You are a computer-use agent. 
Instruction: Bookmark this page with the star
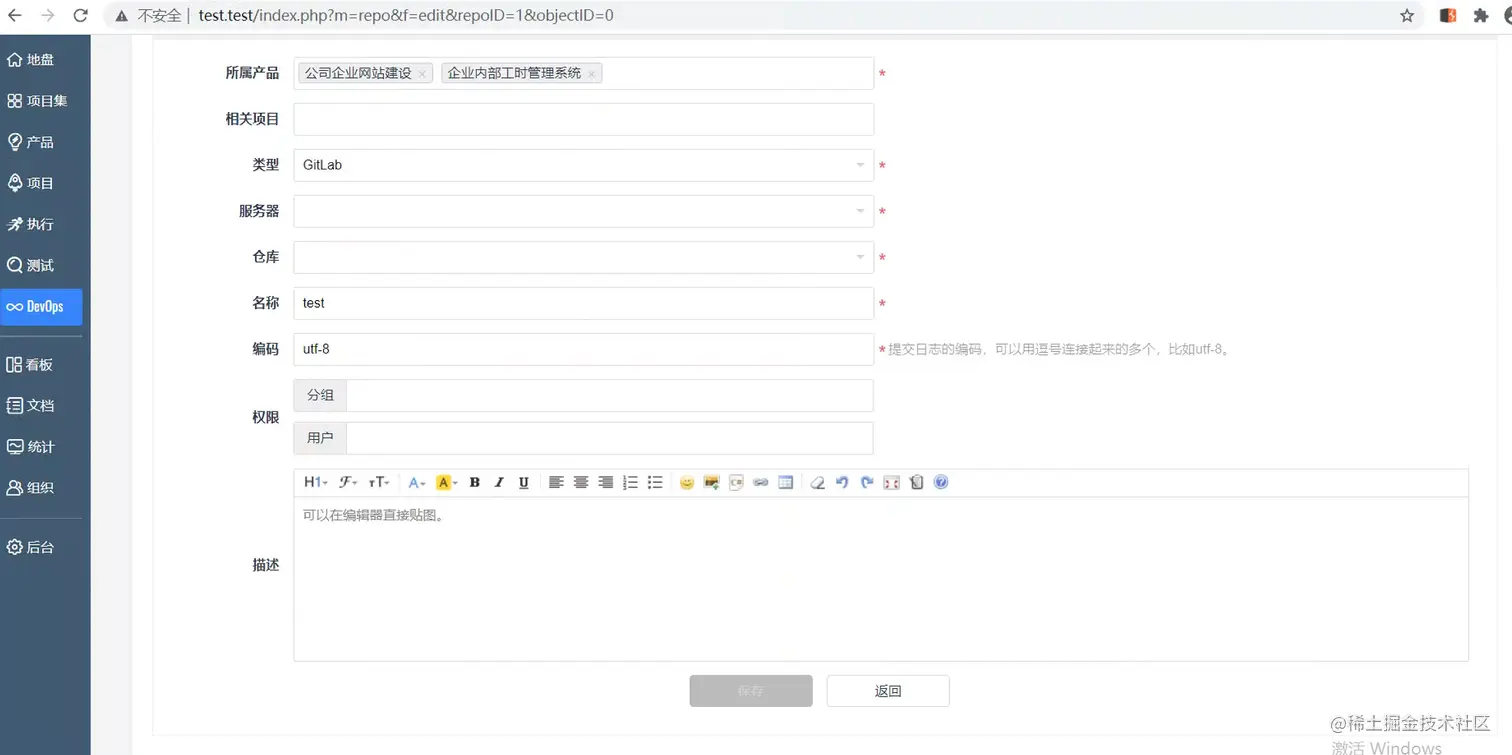coord(1407,16)
